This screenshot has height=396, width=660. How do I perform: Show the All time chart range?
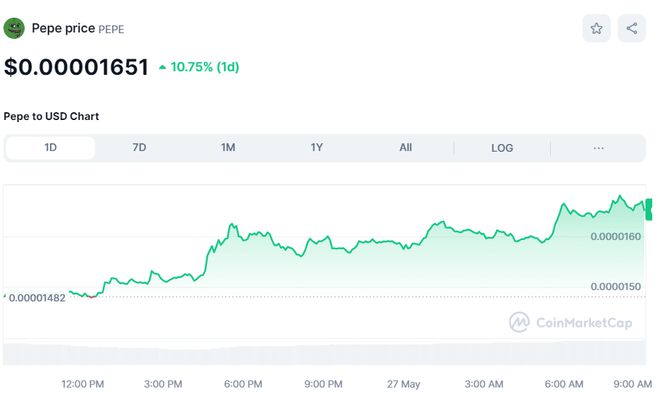point(405,148)
